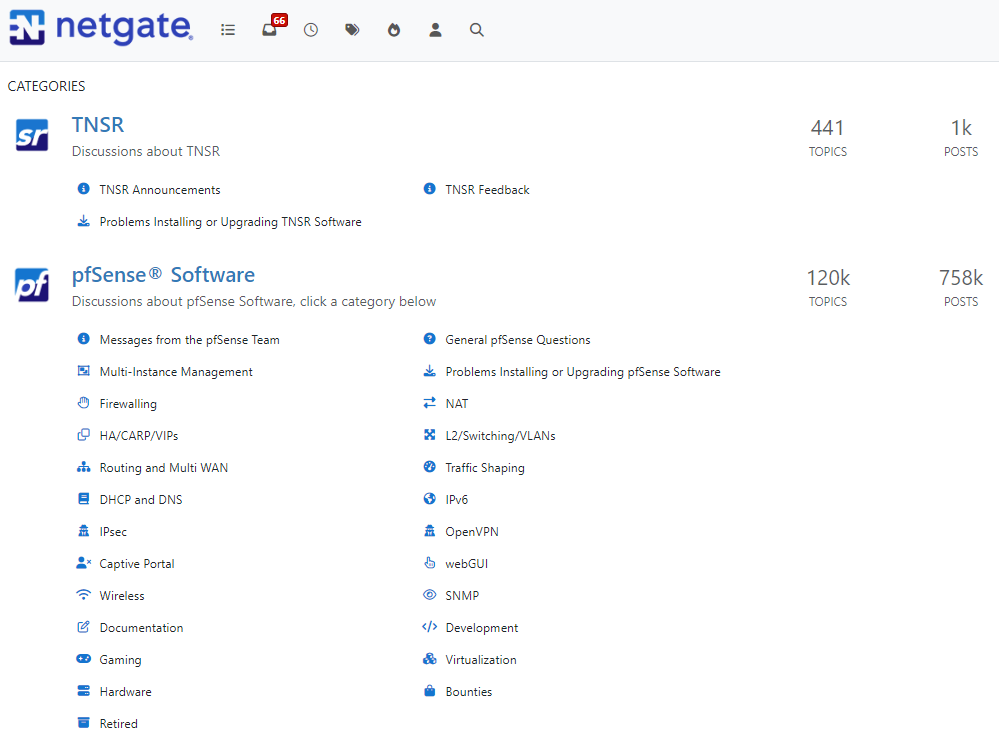Go to the Hardware subcategory
This screenshot has width=999, height=744.
126,692
